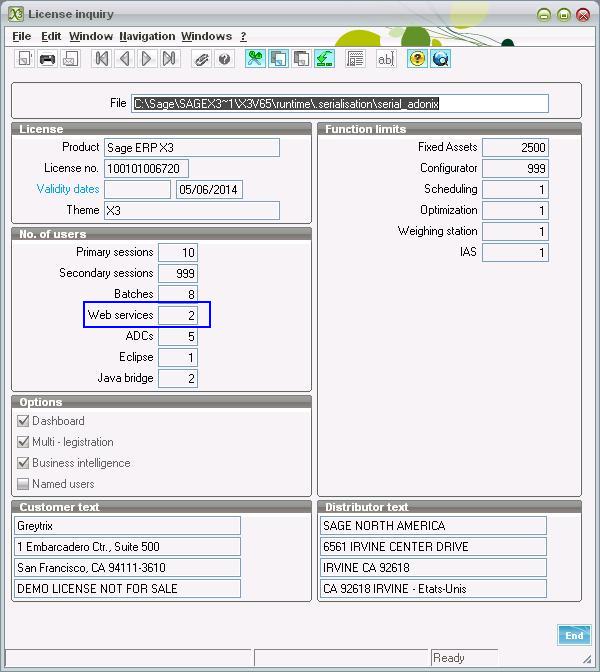Select the Primary sessions value field
600x672 pixels.
pyautogui.click(x=178, y=252)
